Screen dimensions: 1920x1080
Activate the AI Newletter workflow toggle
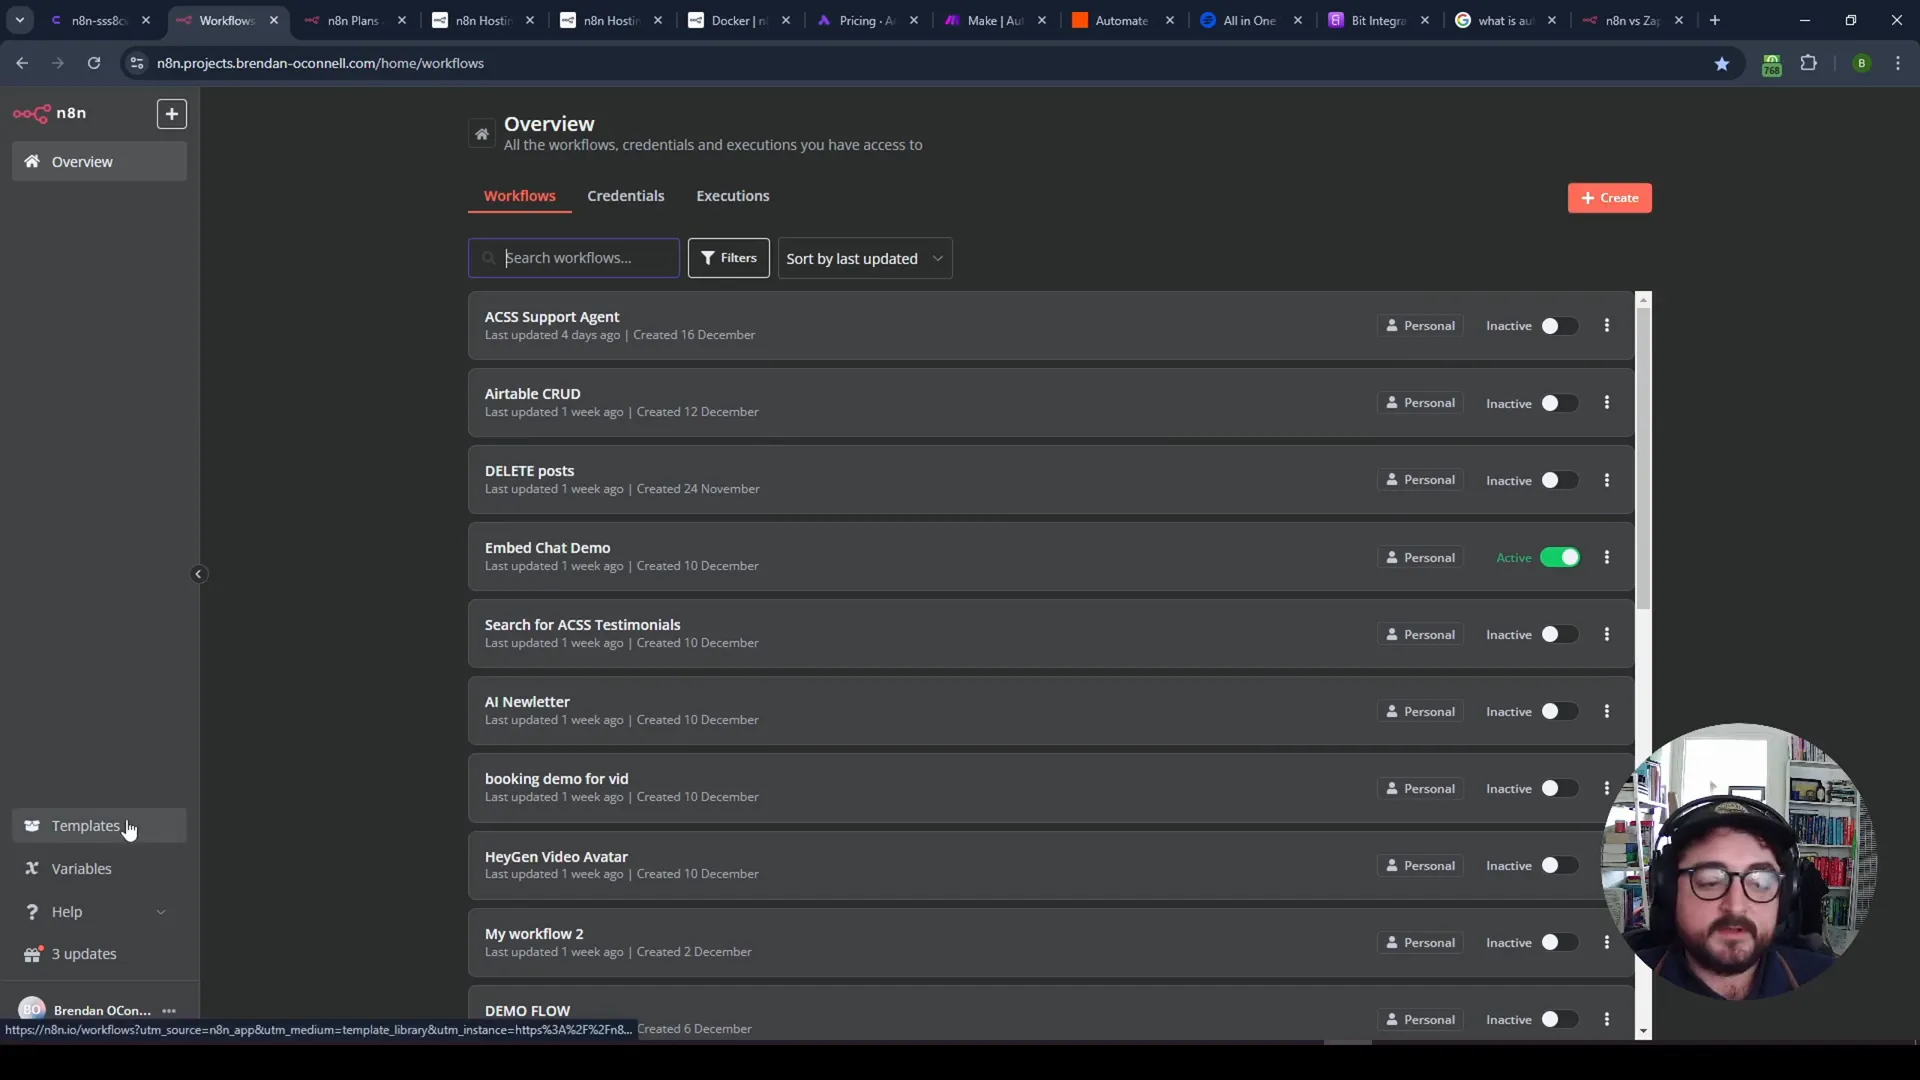[x=1559, y=711]
